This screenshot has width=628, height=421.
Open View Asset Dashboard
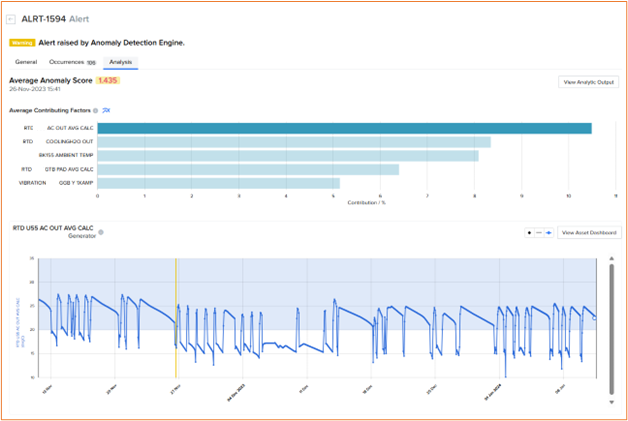pos(589,232)
